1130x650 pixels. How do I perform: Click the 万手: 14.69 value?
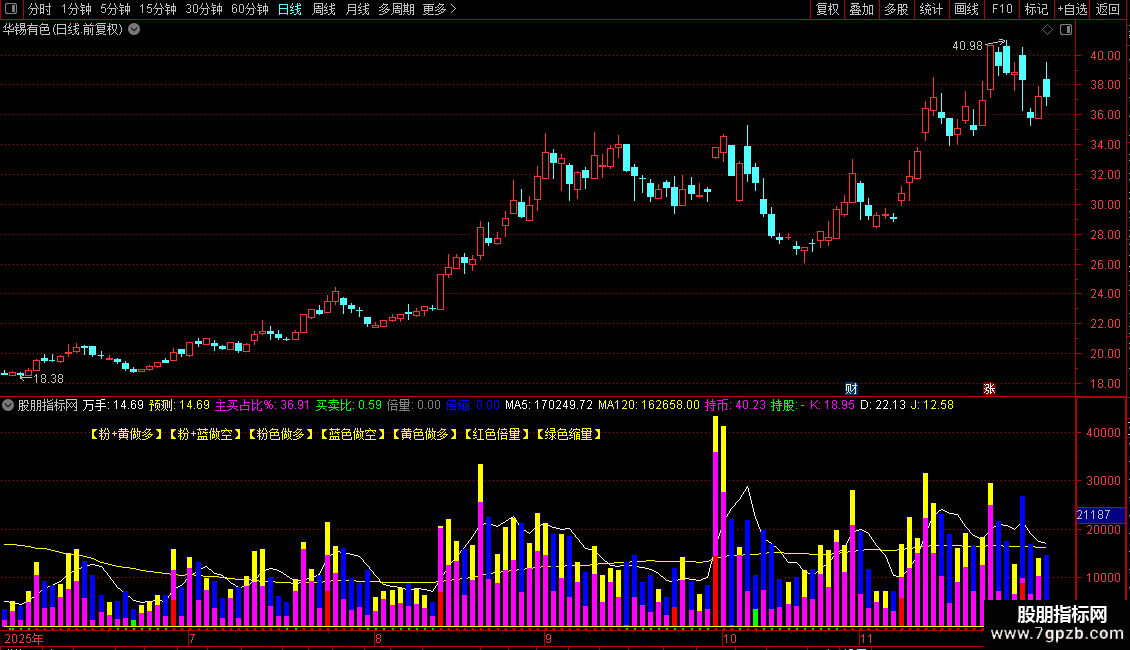point(113,405)
